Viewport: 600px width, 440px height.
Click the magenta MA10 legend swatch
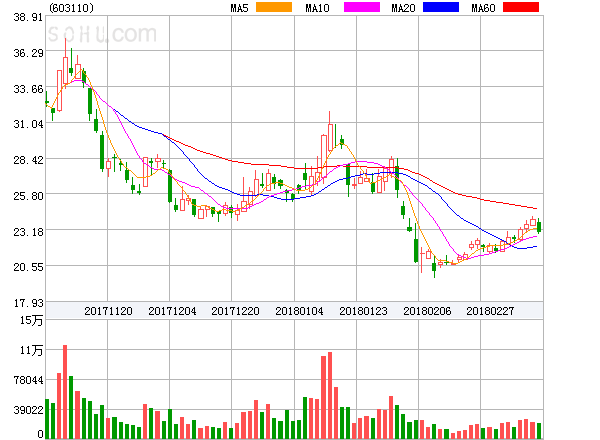click(x=362, y=7)
